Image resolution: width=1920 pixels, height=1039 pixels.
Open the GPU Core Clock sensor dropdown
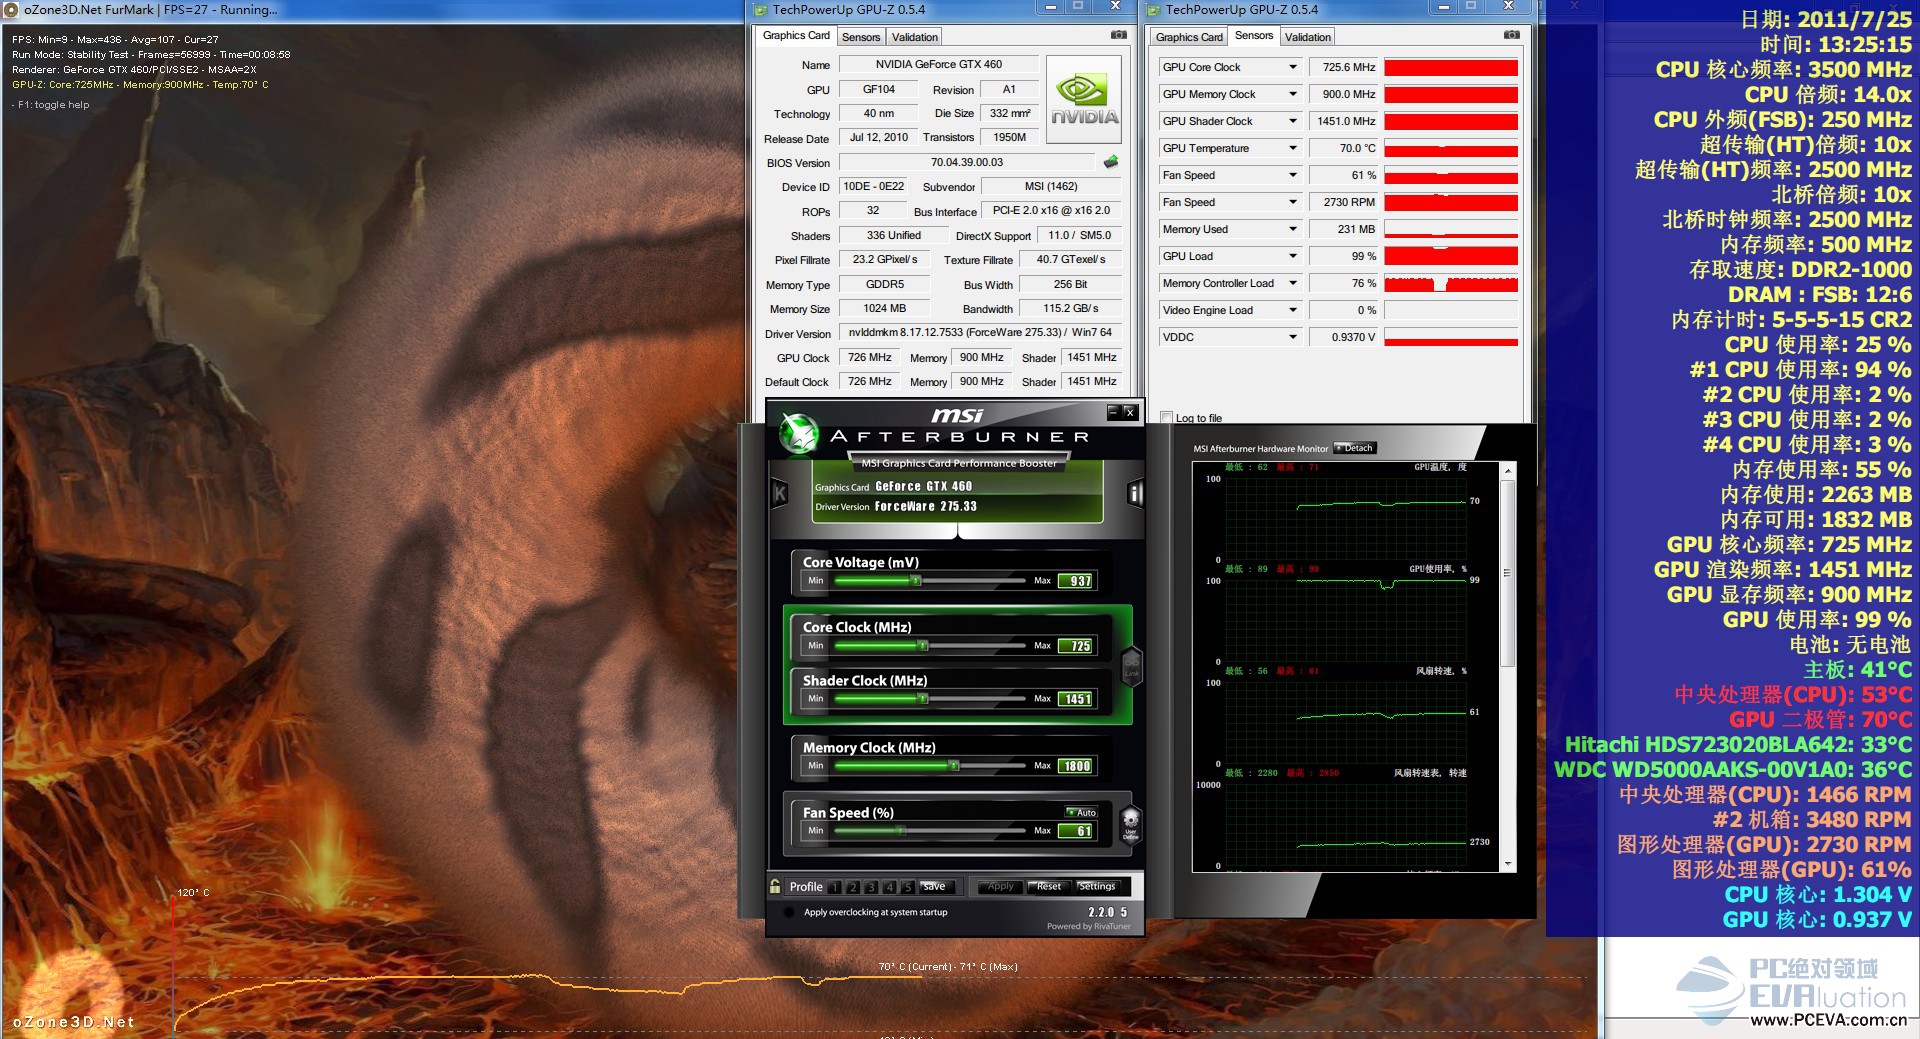pos(1293,67)
